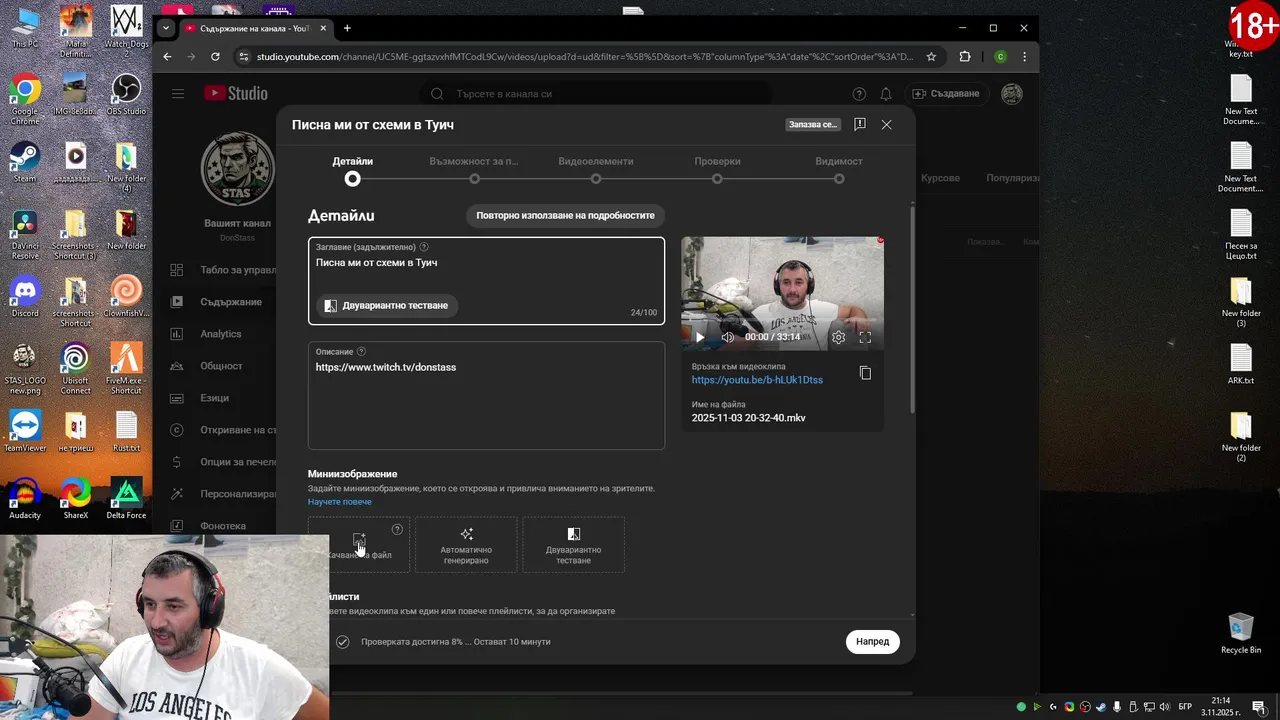Click Двувариантно тестване button under the title
Image resolution: width=1280 pixels, height=720 pixels.
(x=386, y=305)
